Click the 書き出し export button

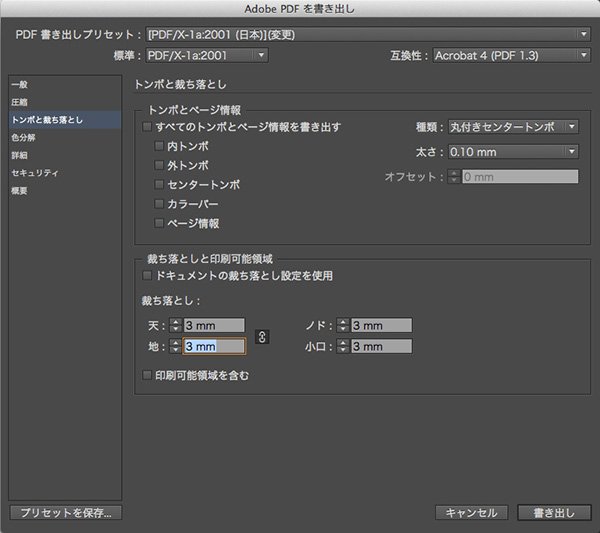click(x=554, y=513)
